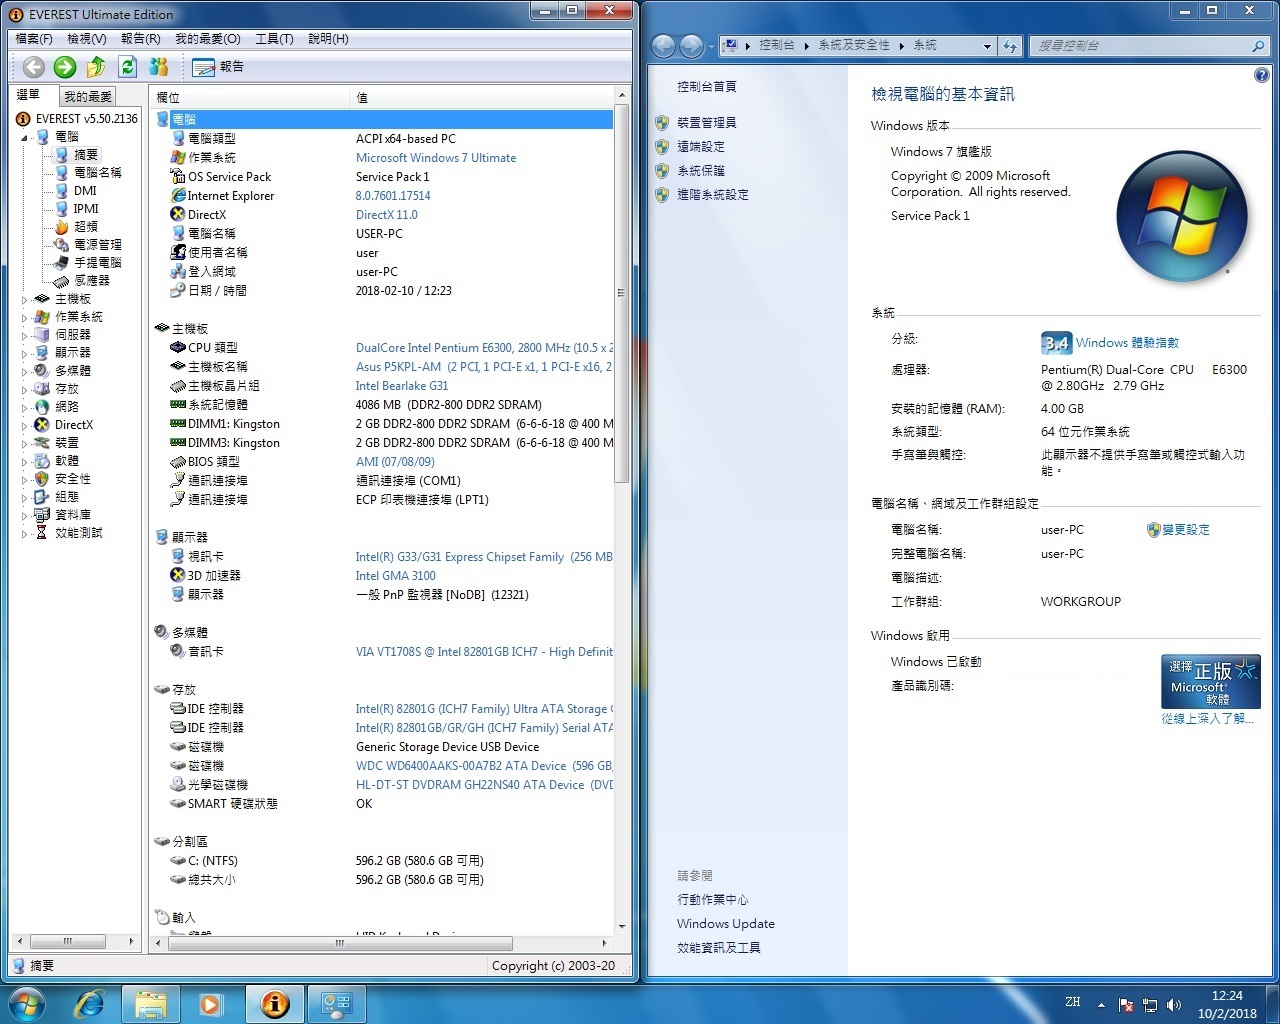
Task: Click the EVEREST Forward green arrow
Action: [65, 67]
